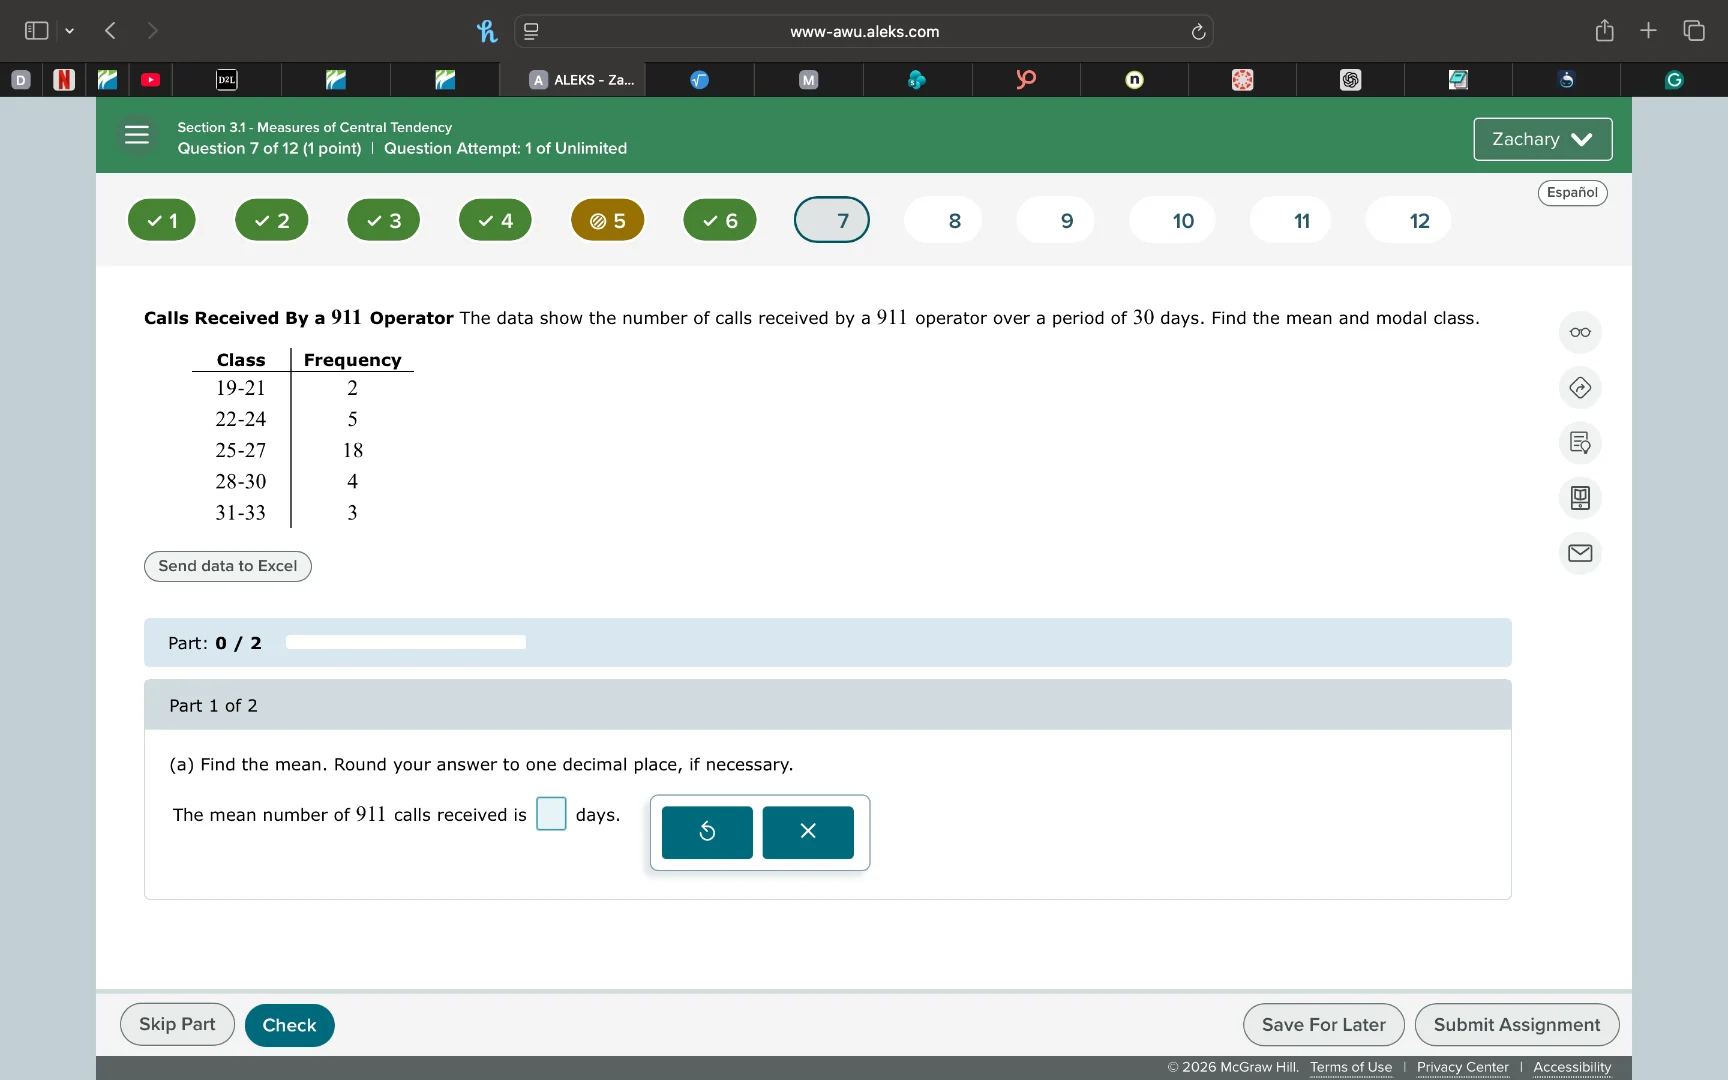Click the Safari share icon
1728x1080 pixels.
[1604, 31]
